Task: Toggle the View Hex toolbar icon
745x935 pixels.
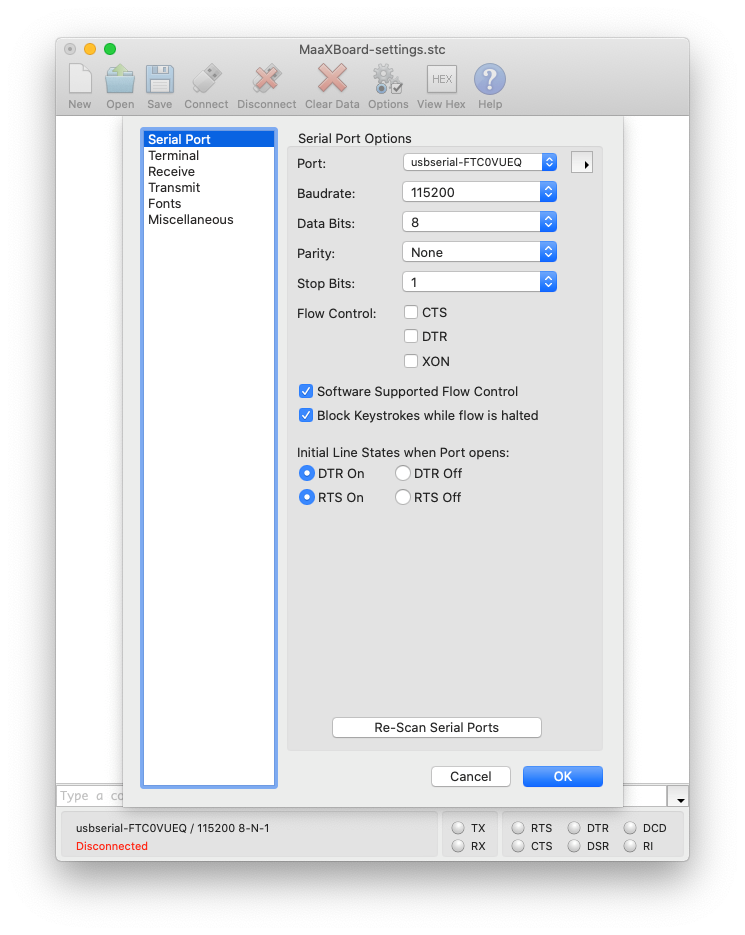Action: tap(441, 79)
